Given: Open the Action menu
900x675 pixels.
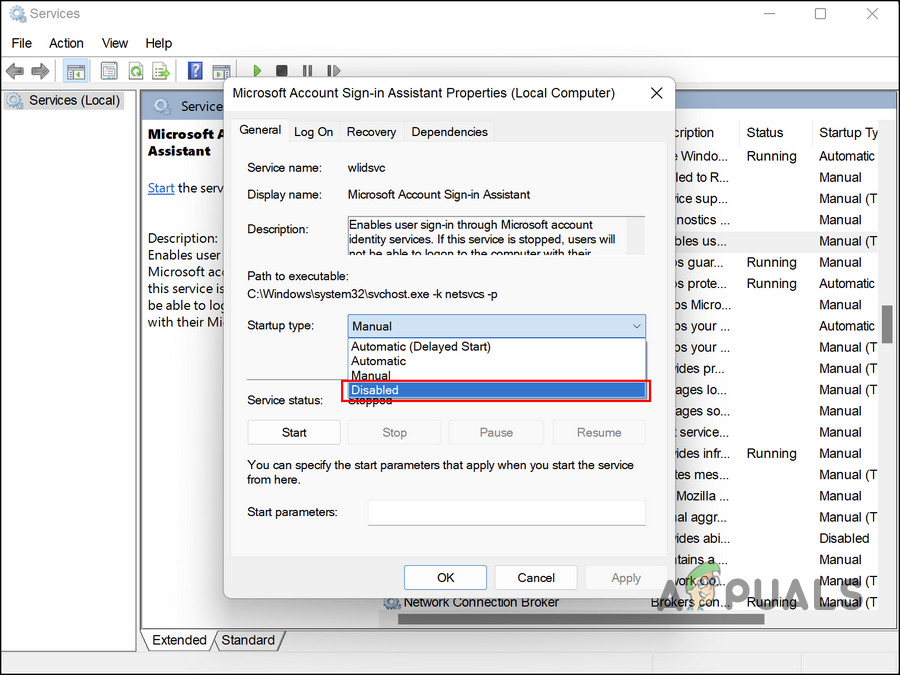Looking at the screenshot, I should tap(66, 43).
